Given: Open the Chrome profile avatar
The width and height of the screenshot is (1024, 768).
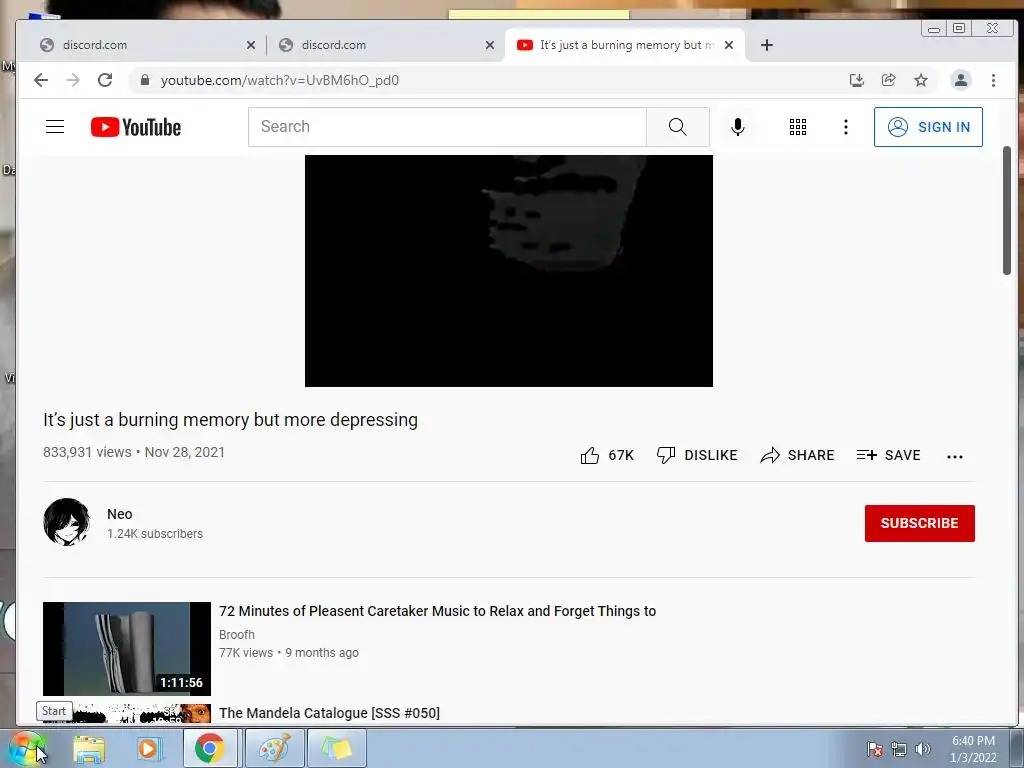Looking at the screenshot, I should click(961, 80).
